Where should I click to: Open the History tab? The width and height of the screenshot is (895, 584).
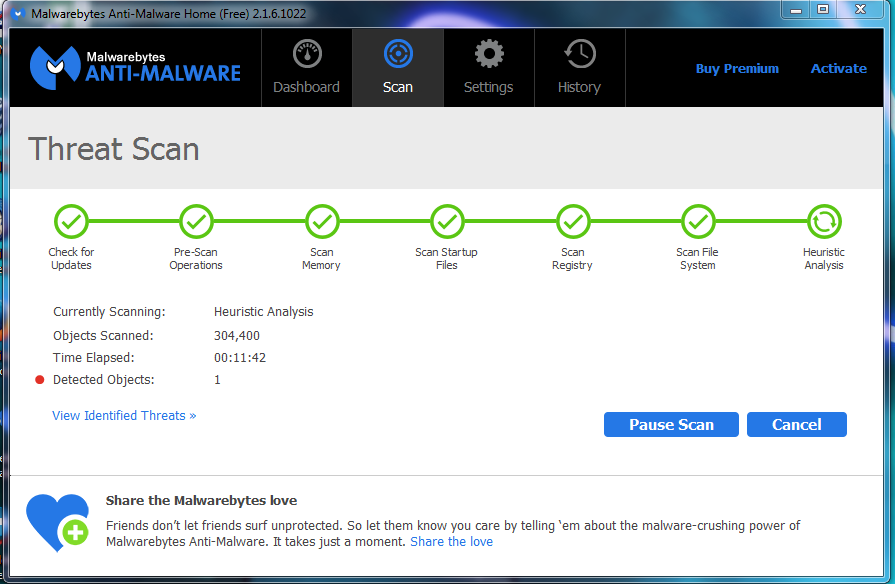579,68
